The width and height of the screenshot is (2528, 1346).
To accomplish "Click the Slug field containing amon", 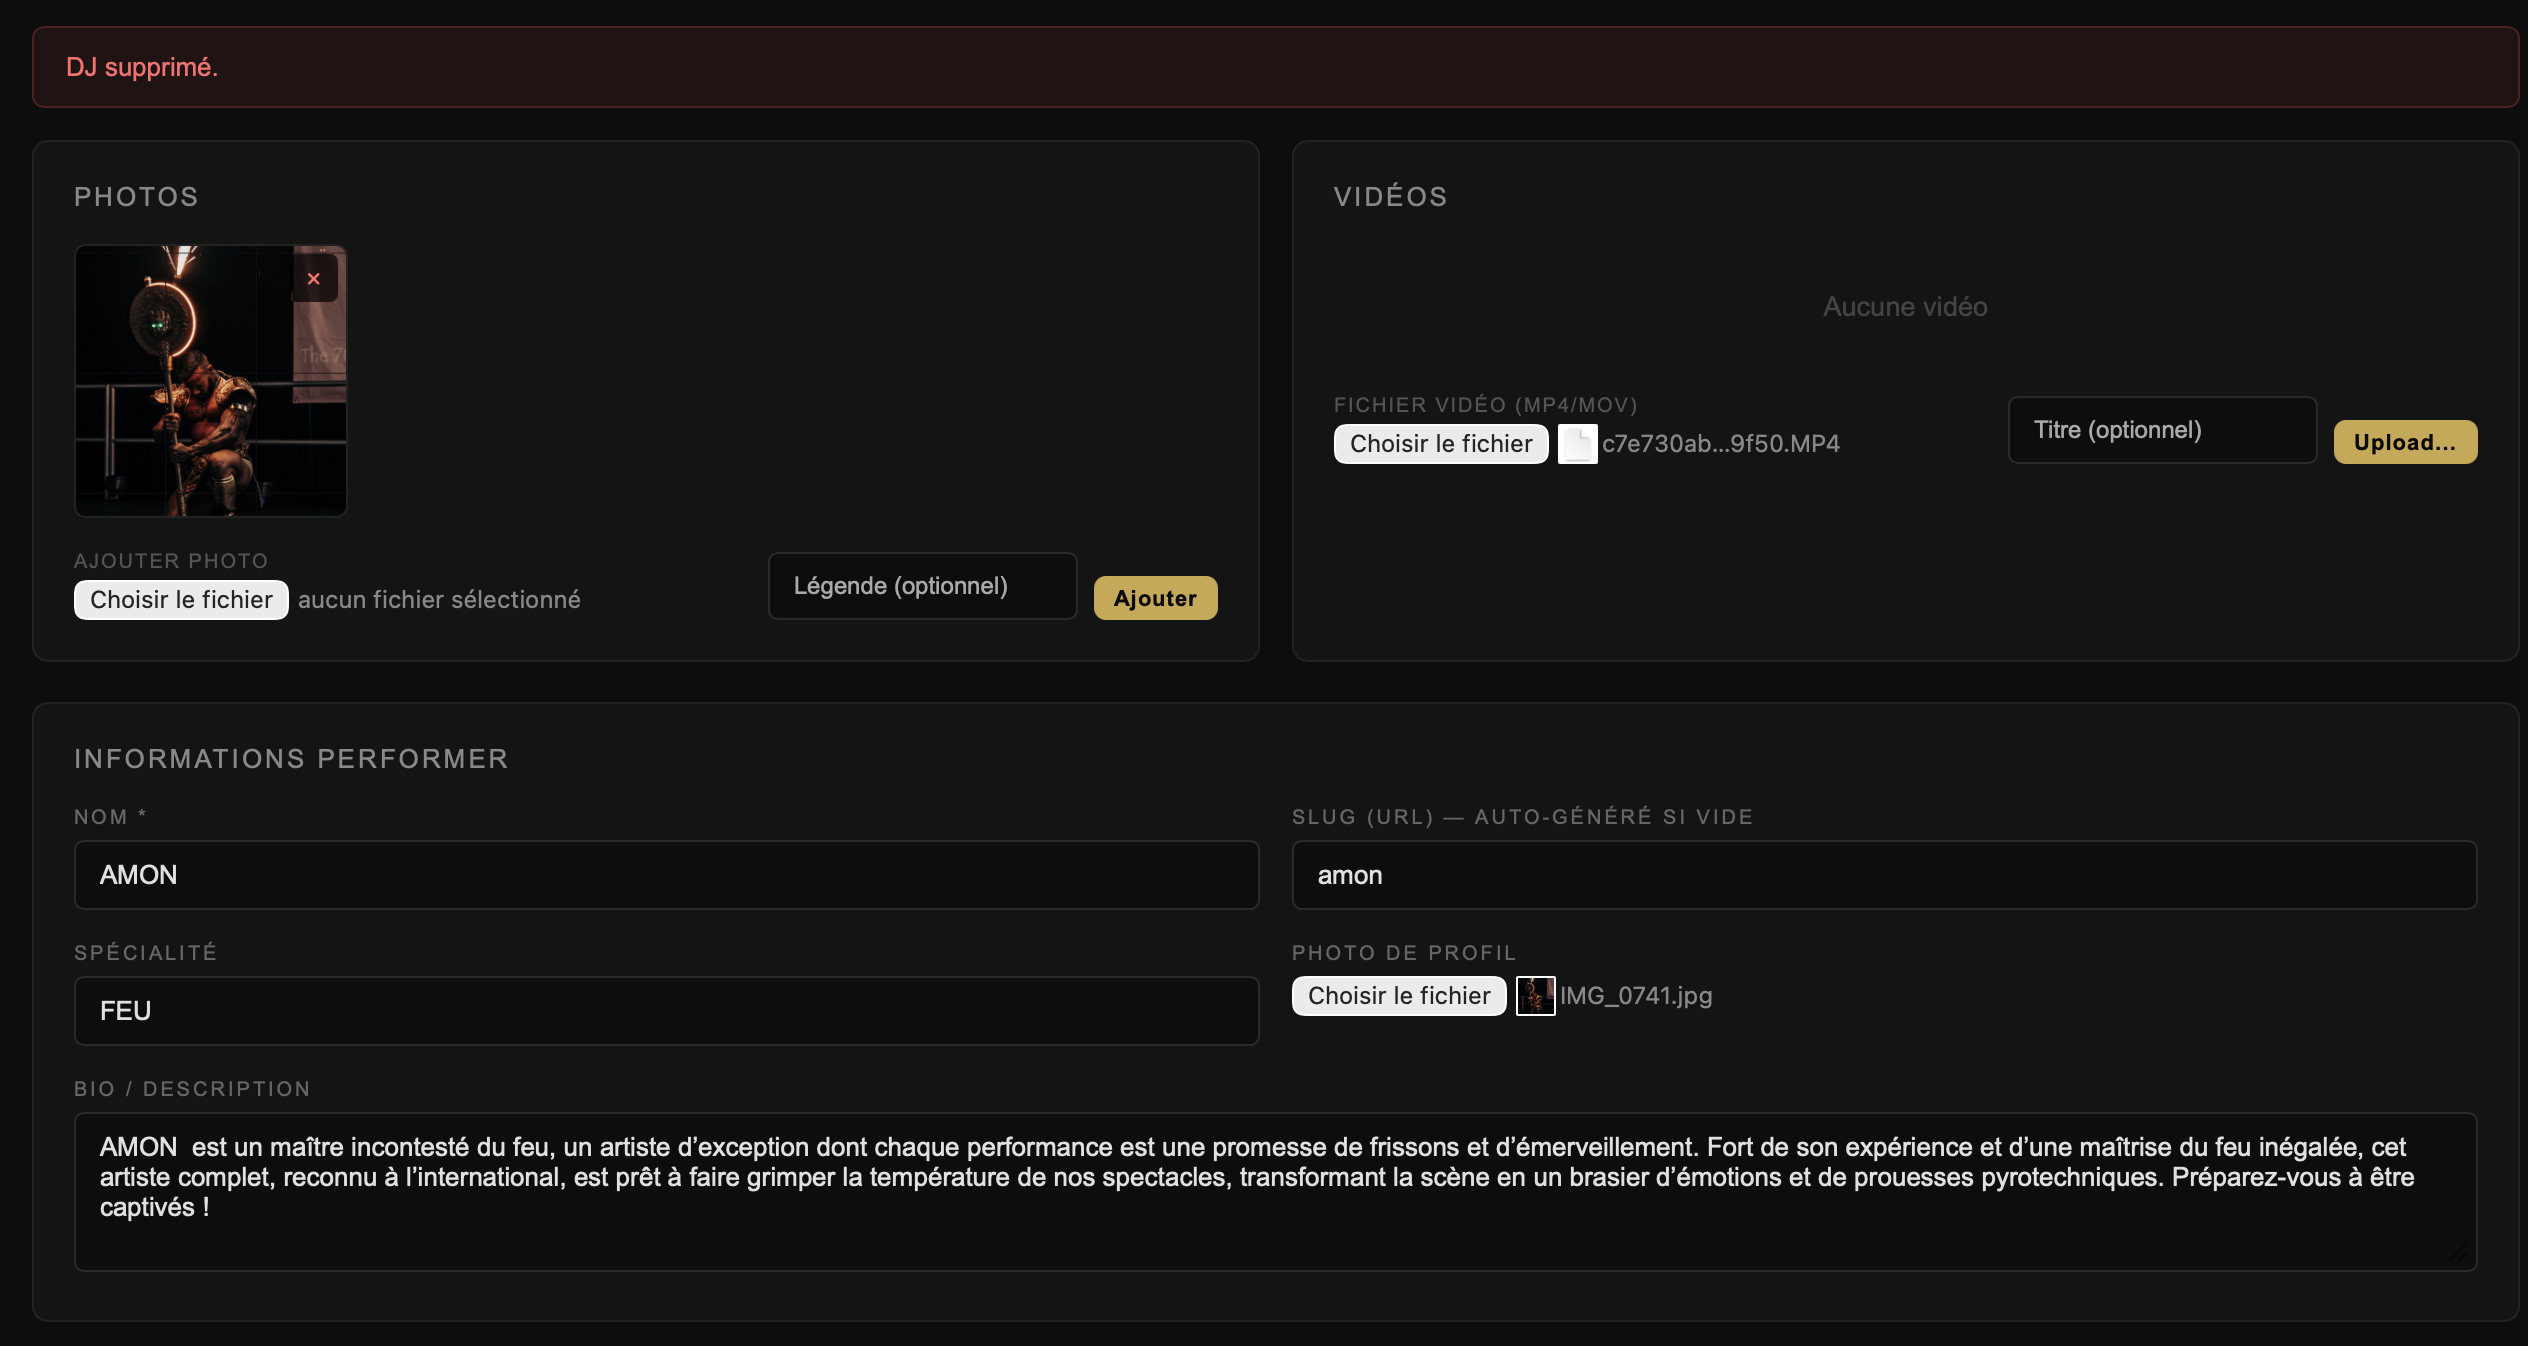I will coord(1884,875).
